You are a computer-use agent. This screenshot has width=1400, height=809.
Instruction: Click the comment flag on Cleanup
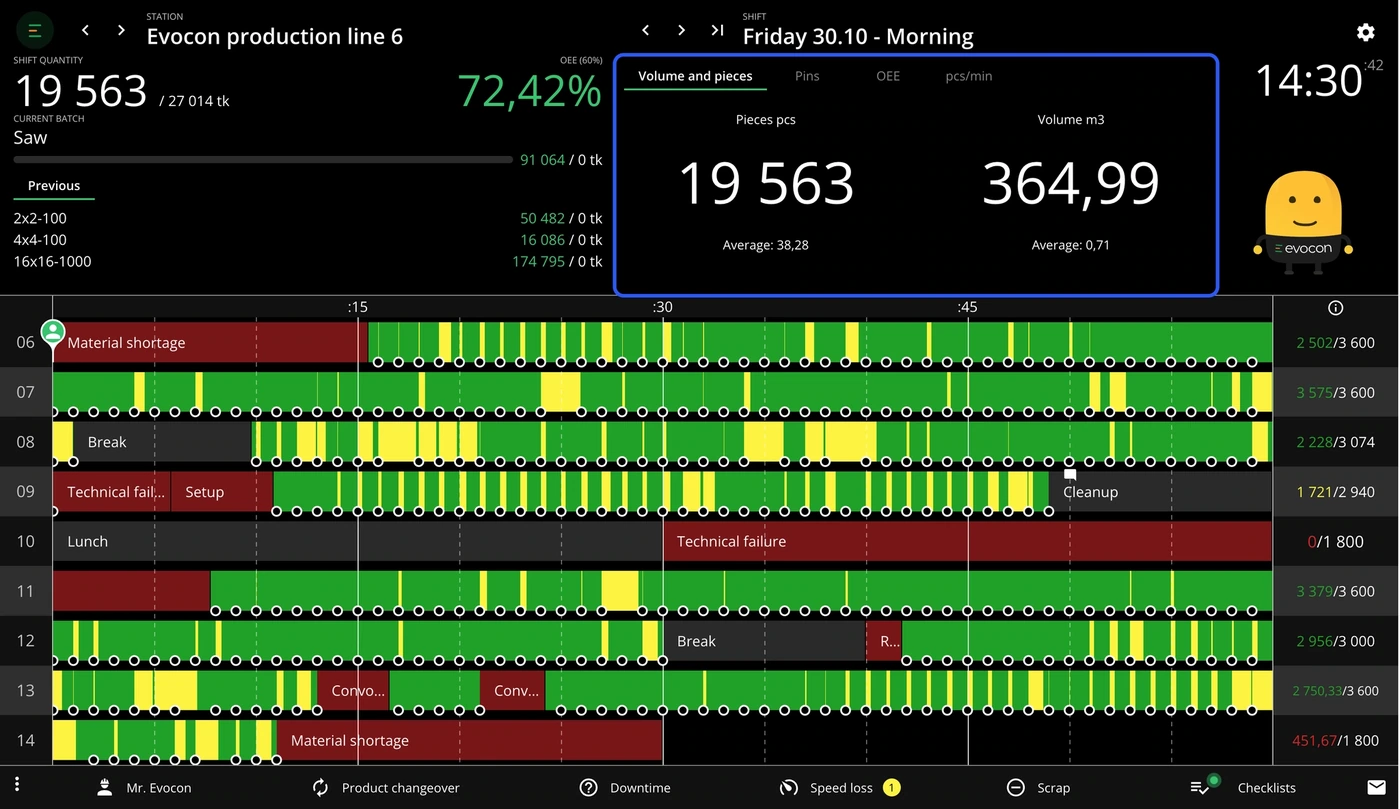tap(1069, 474)
